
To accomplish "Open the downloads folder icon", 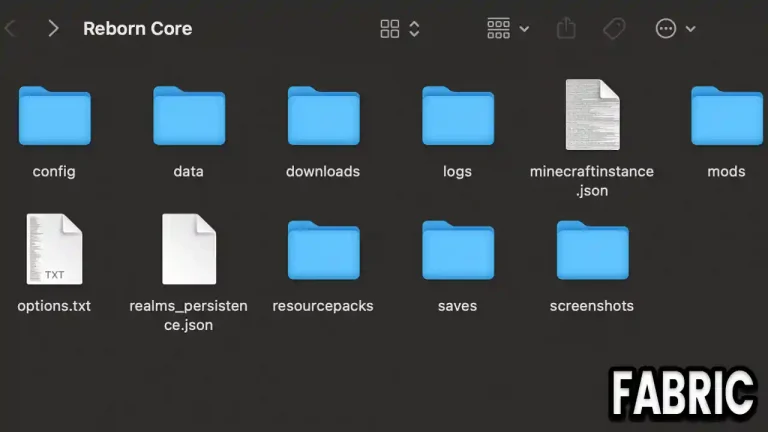I will pos(324,116).
